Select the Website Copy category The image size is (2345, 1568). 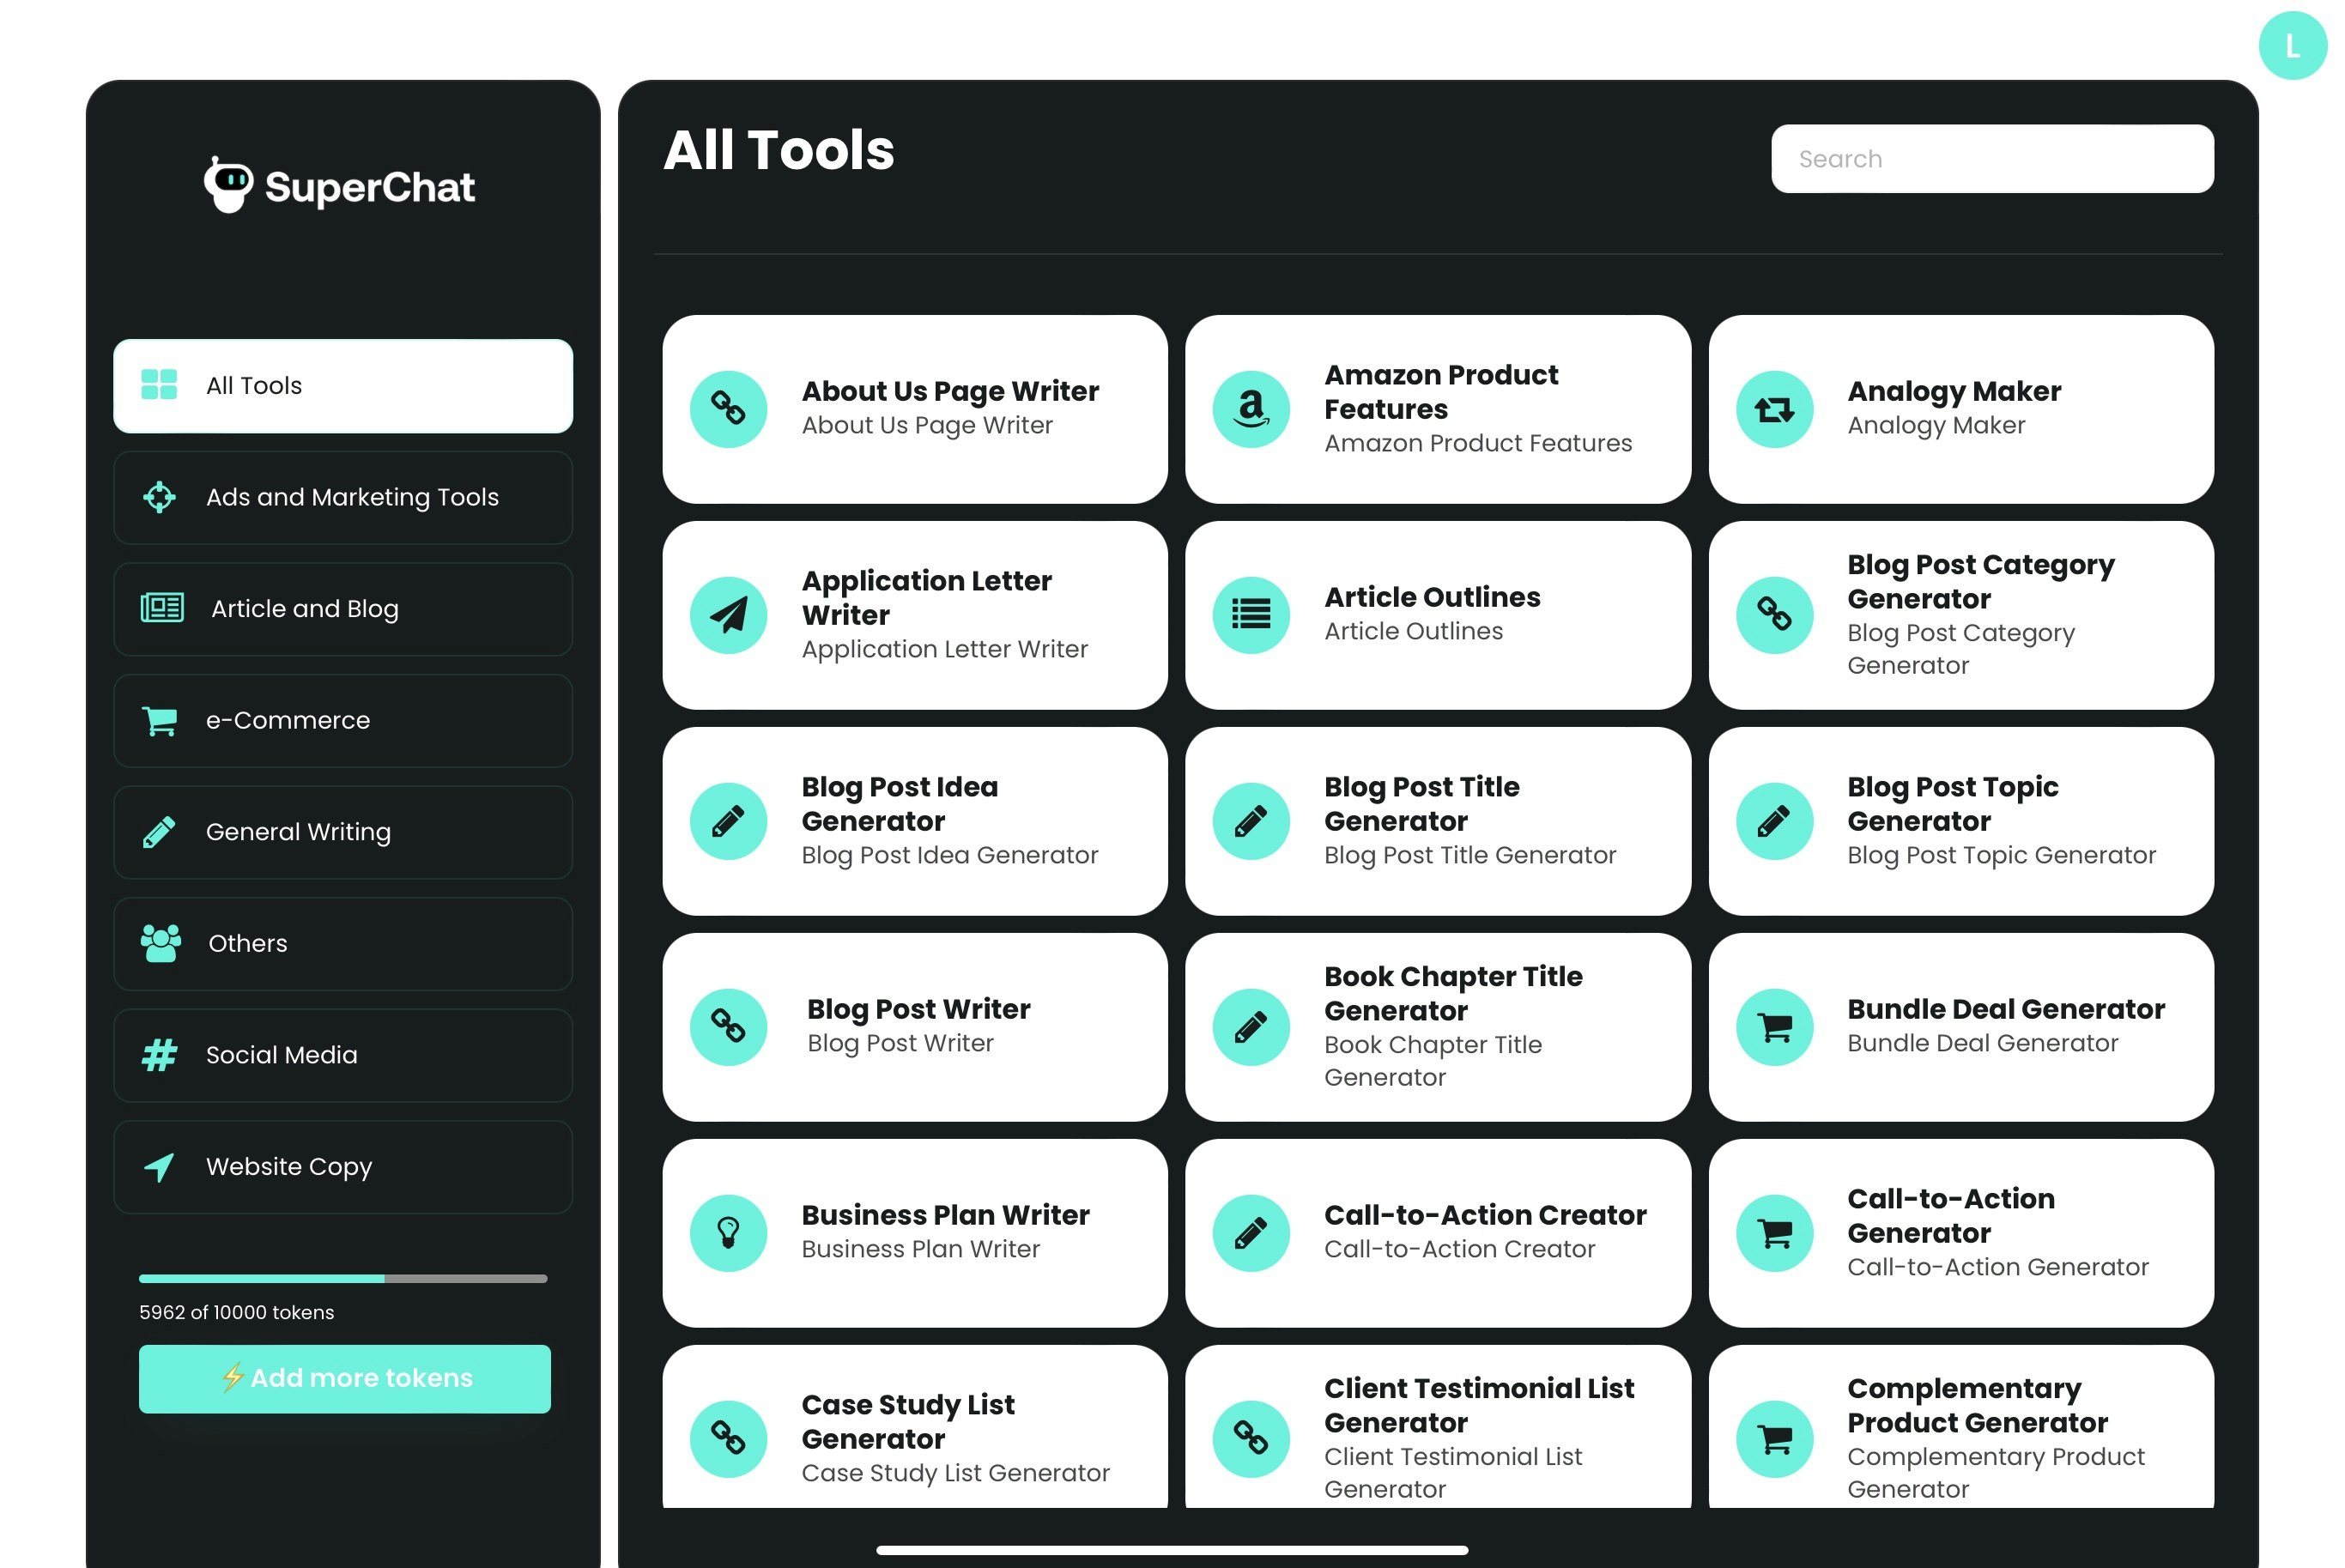(x=343, y=1166)
